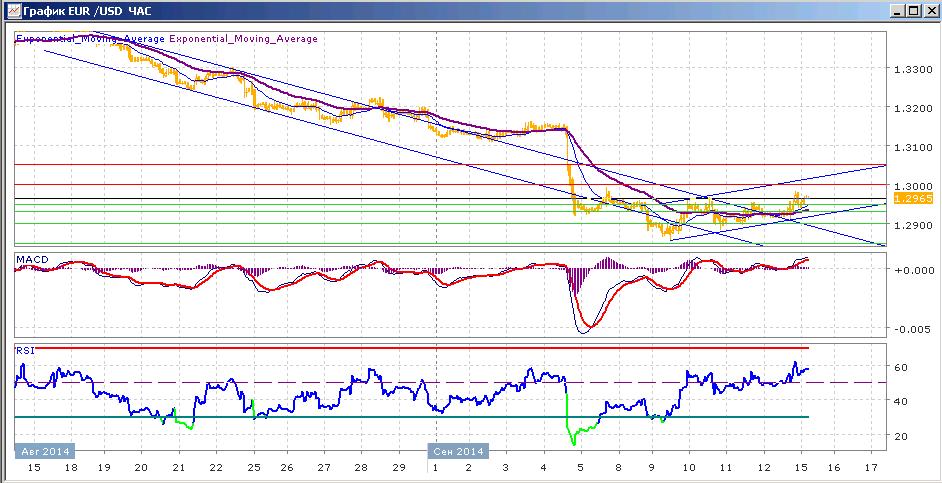This screenshot has height=483, width=942.
Task: Click the RSI 20 level label
Action: coord(901,436)
